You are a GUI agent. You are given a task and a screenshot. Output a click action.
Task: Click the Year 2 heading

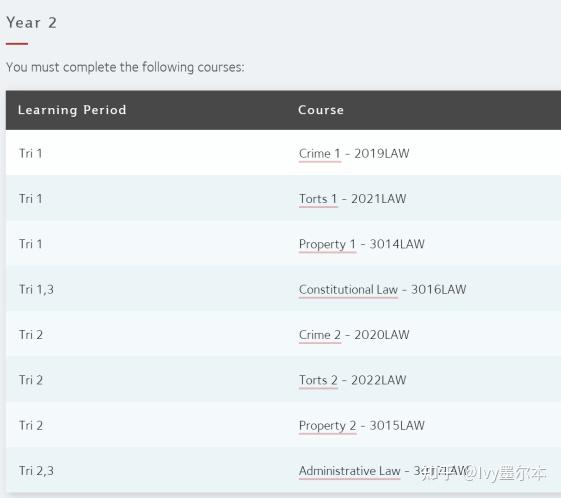click(x=31, y=23)
